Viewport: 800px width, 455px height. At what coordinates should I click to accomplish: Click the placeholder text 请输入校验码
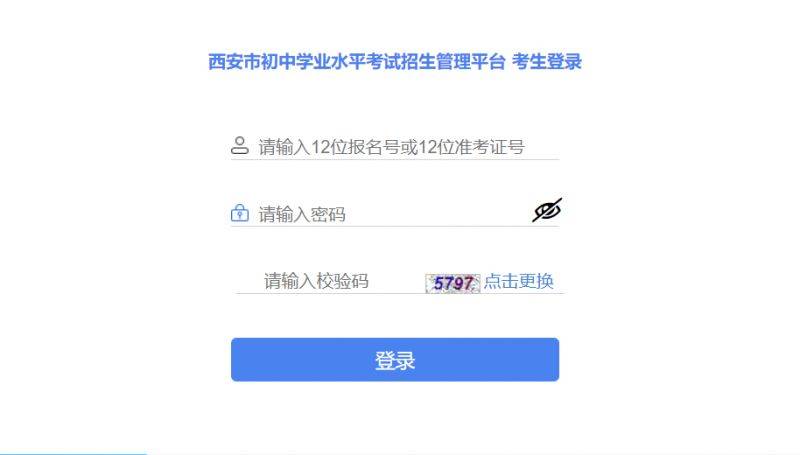[316, 281]
